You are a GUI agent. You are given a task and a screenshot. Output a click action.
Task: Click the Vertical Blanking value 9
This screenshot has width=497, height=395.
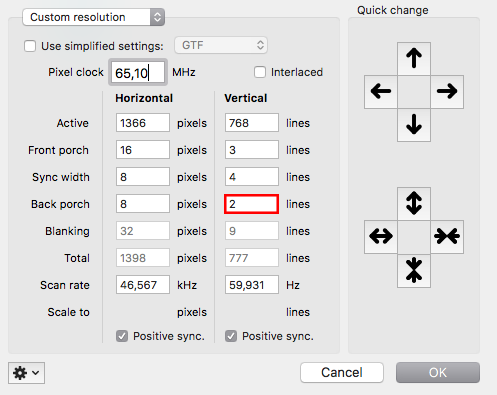click(x=252, y=231)
